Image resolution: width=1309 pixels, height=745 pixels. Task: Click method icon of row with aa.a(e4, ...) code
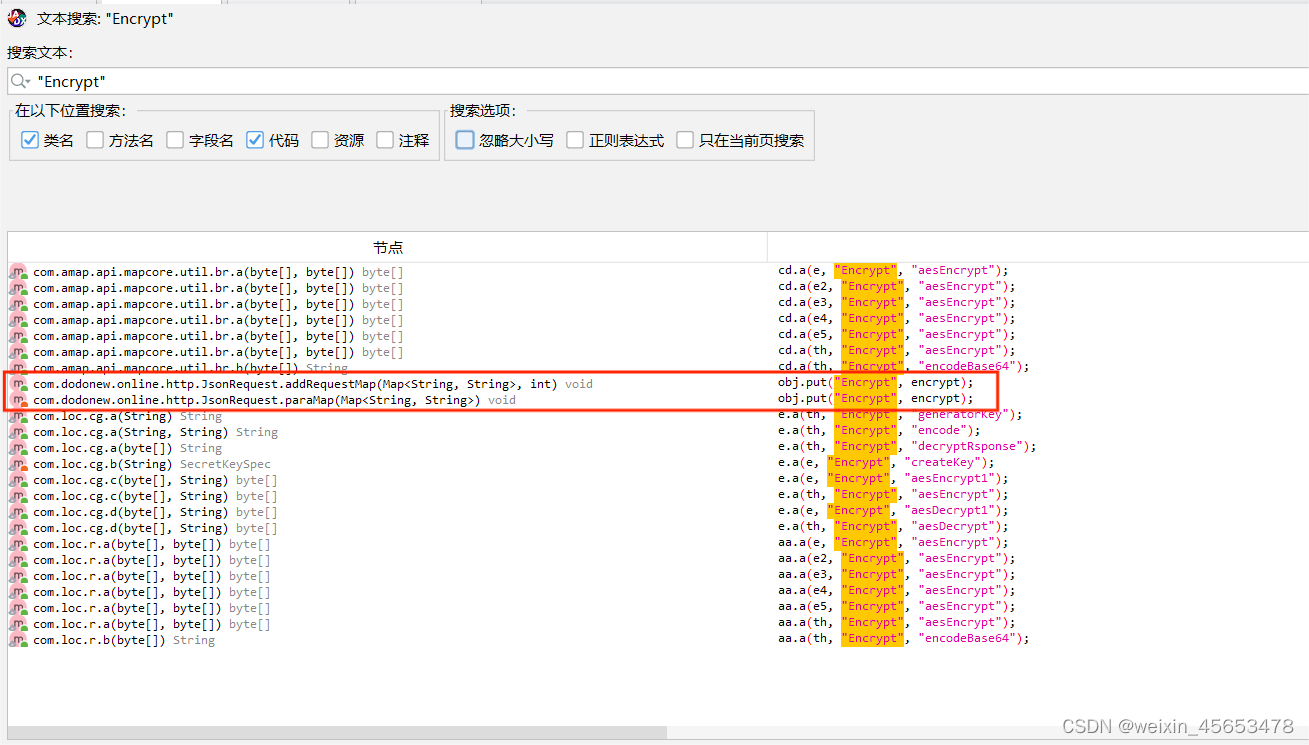click(19, 592)
